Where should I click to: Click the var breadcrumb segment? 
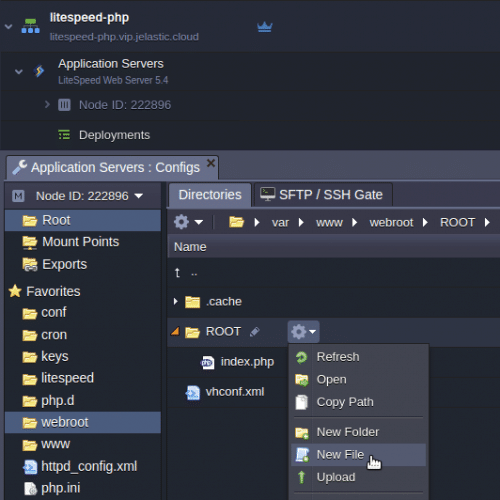(280, 223)
